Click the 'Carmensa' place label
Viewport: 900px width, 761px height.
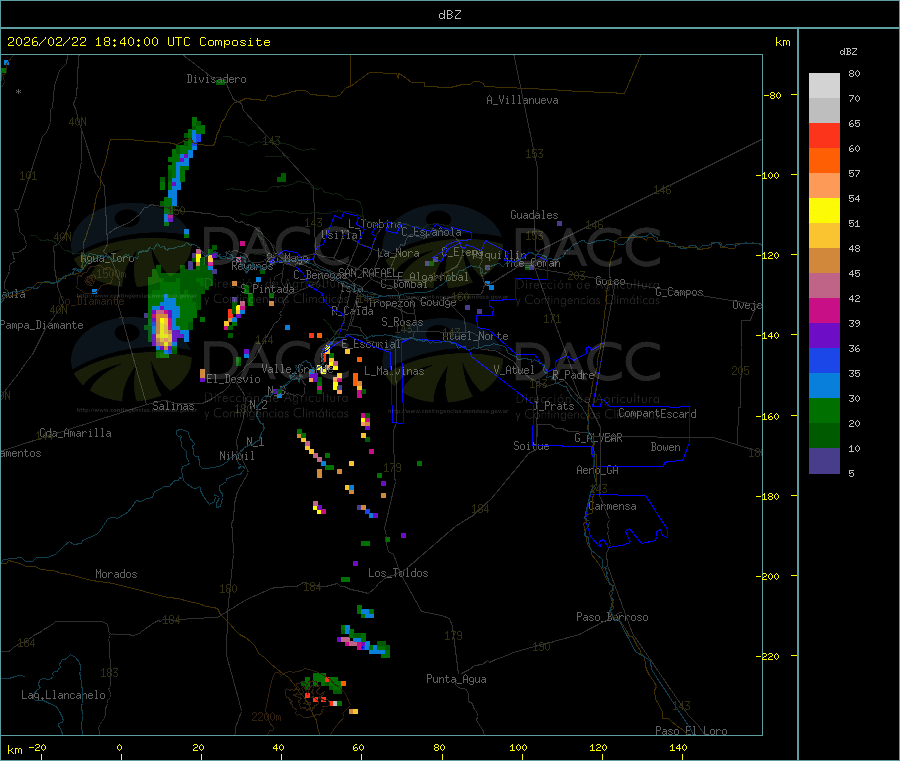[x=612, y=506]
